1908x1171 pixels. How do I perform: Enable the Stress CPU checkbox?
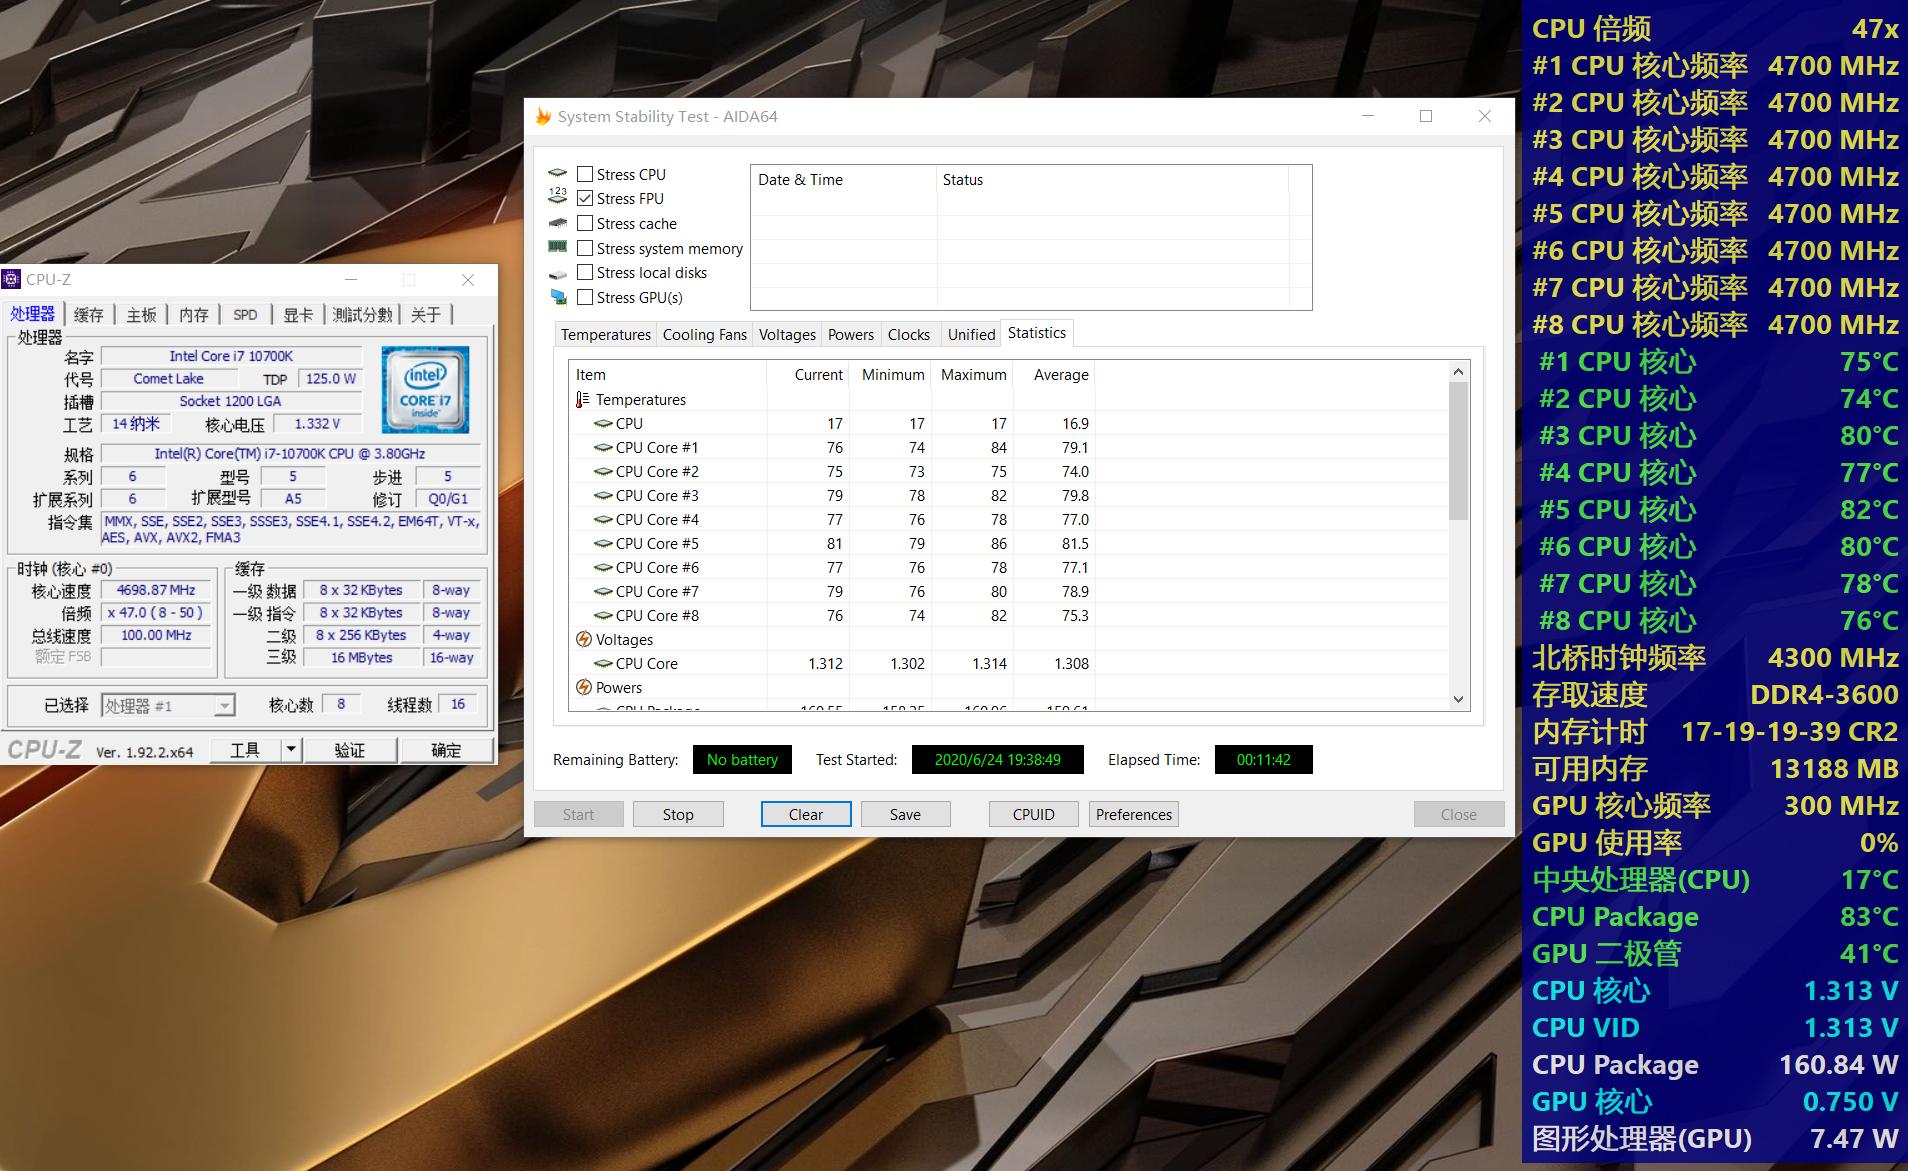585,174
